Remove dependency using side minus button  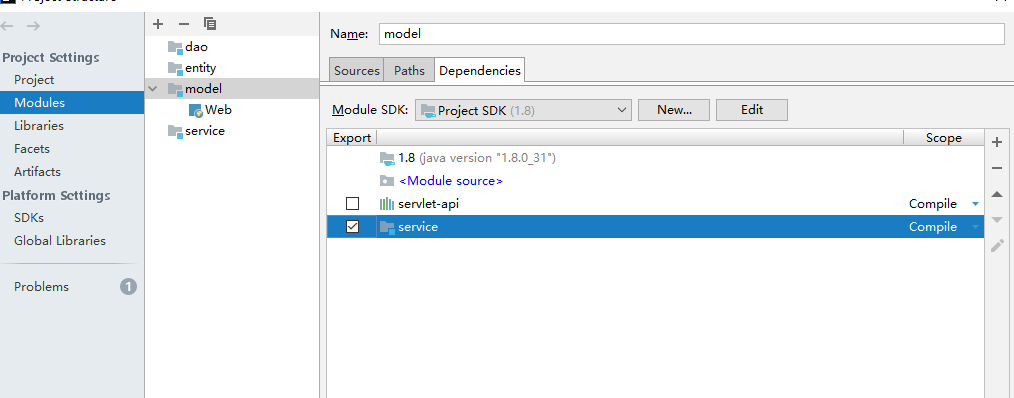click(x=997, y=168)
